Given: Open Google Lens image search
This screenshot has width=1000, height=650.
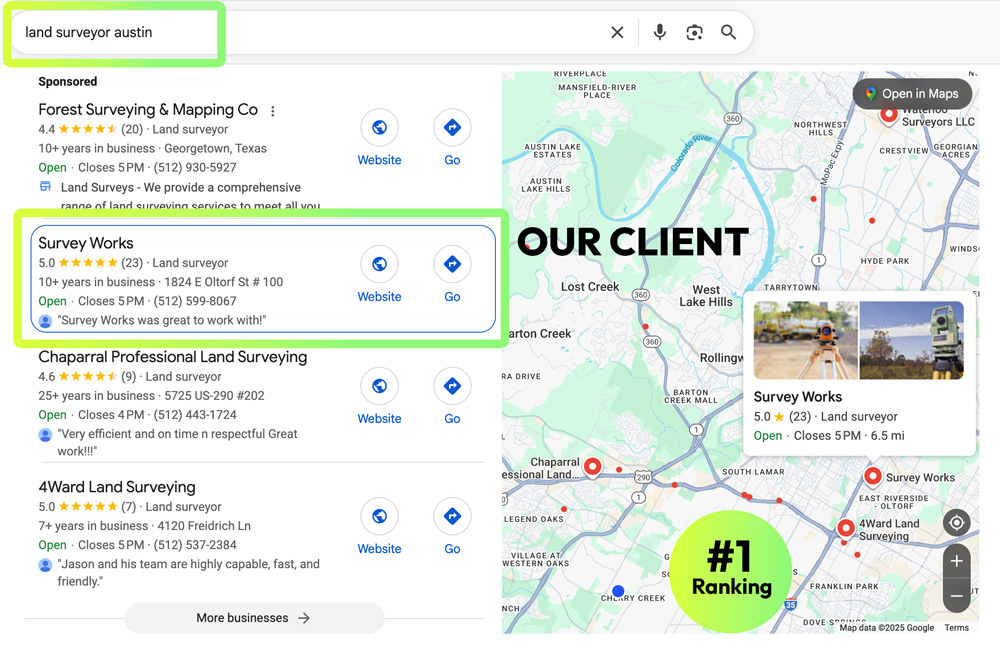Looking at the screenshot, I should tap(695, 31).
